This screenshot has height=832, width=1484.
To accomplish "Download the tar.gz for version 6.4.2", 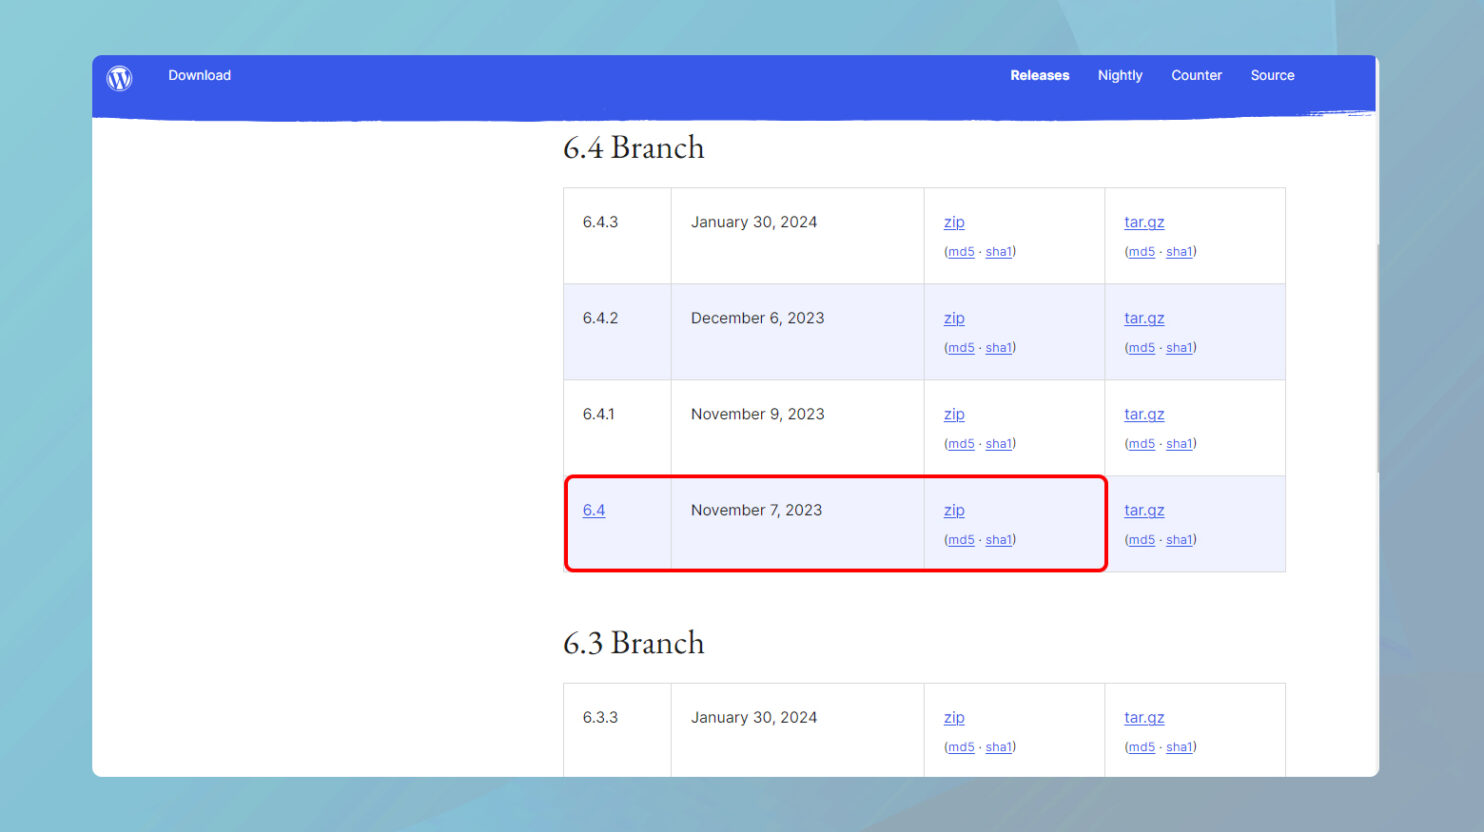I will pyautogui.click(x=1143, y=317).
